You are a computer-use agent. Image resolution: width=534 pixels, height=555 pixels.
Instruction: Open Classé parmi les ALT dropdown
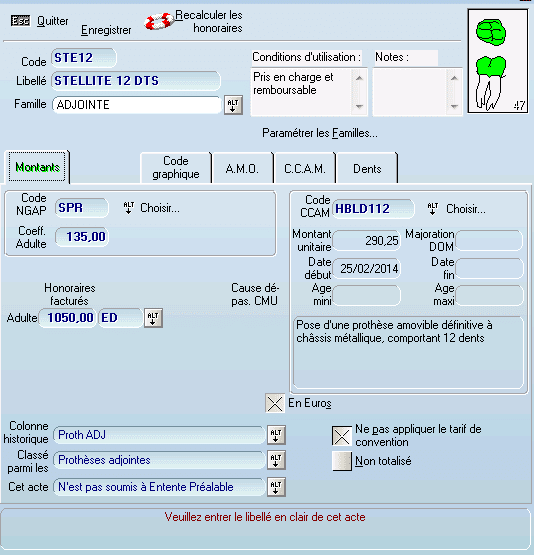(276, 460)
